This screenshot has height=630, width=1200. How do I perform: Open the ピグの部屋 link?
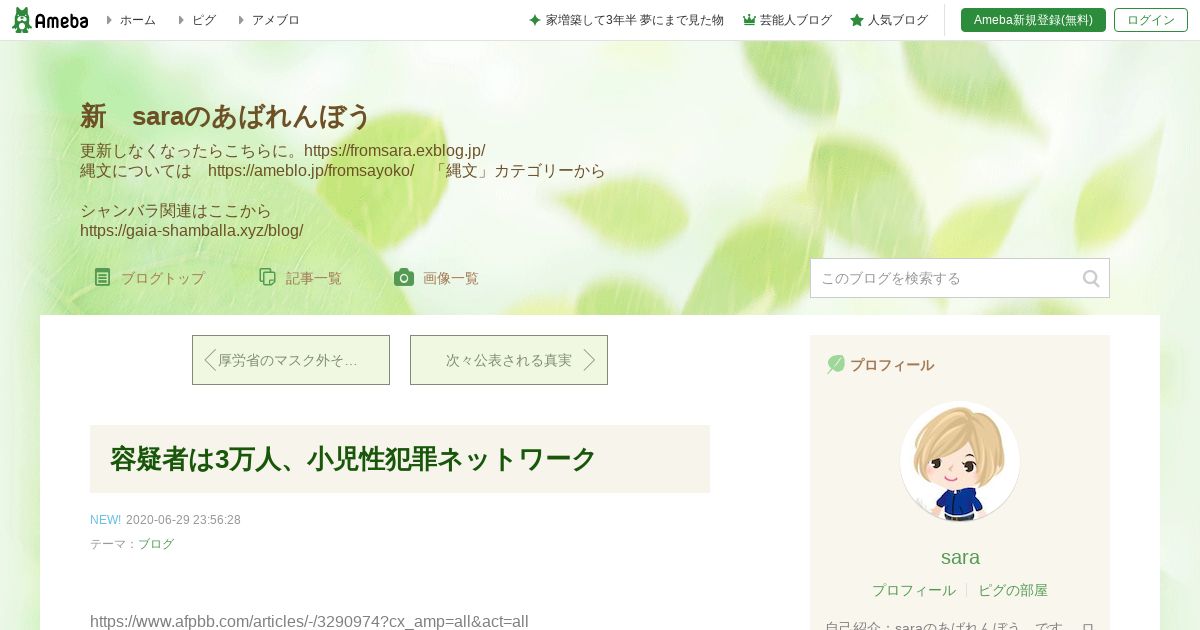click(x=1013, y=590)
